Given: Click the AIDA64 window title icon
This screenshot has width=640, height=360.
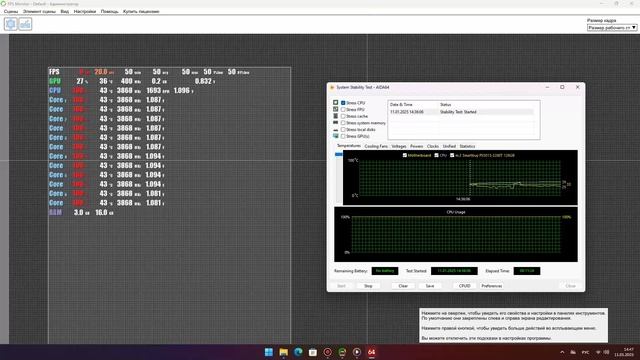Looking at the screenshot, I should pyautogui.click(x=332, y=87).
